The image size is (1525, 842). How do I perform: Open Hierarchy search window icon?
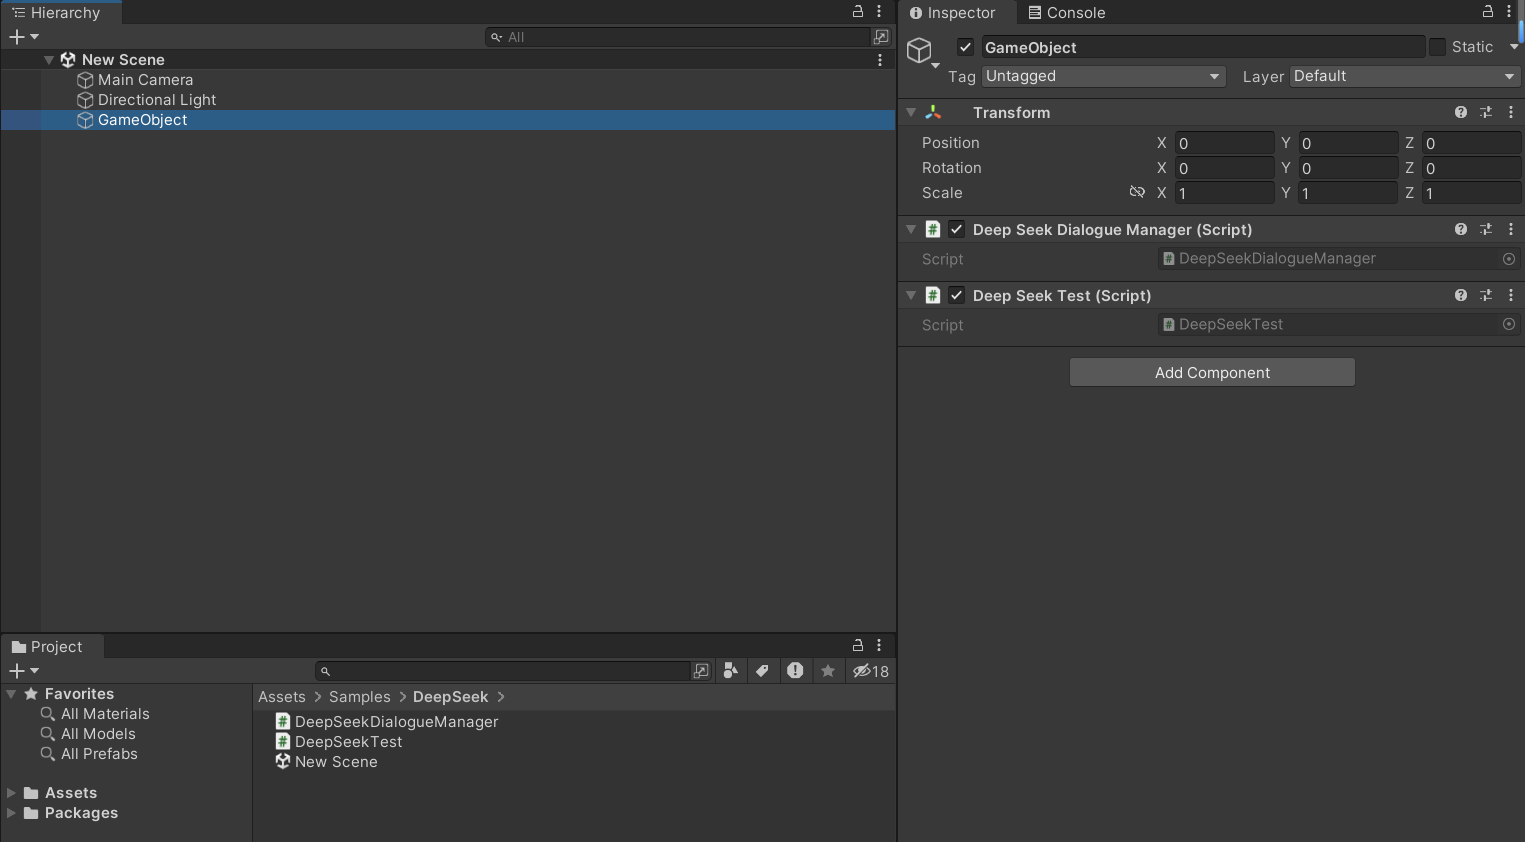[x=881, y=37]
